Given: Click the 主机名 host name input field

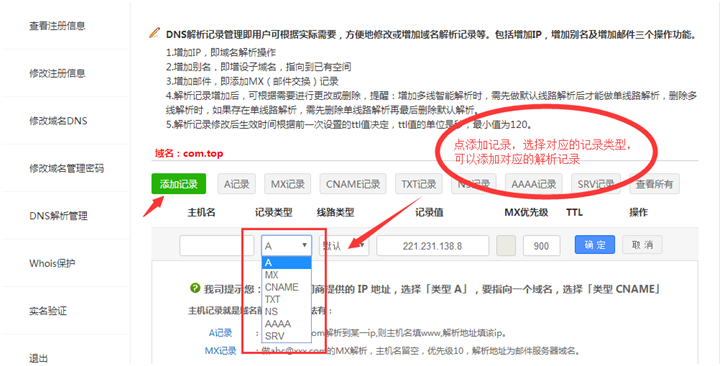Looking at the screenshot, I should point(216,245).
